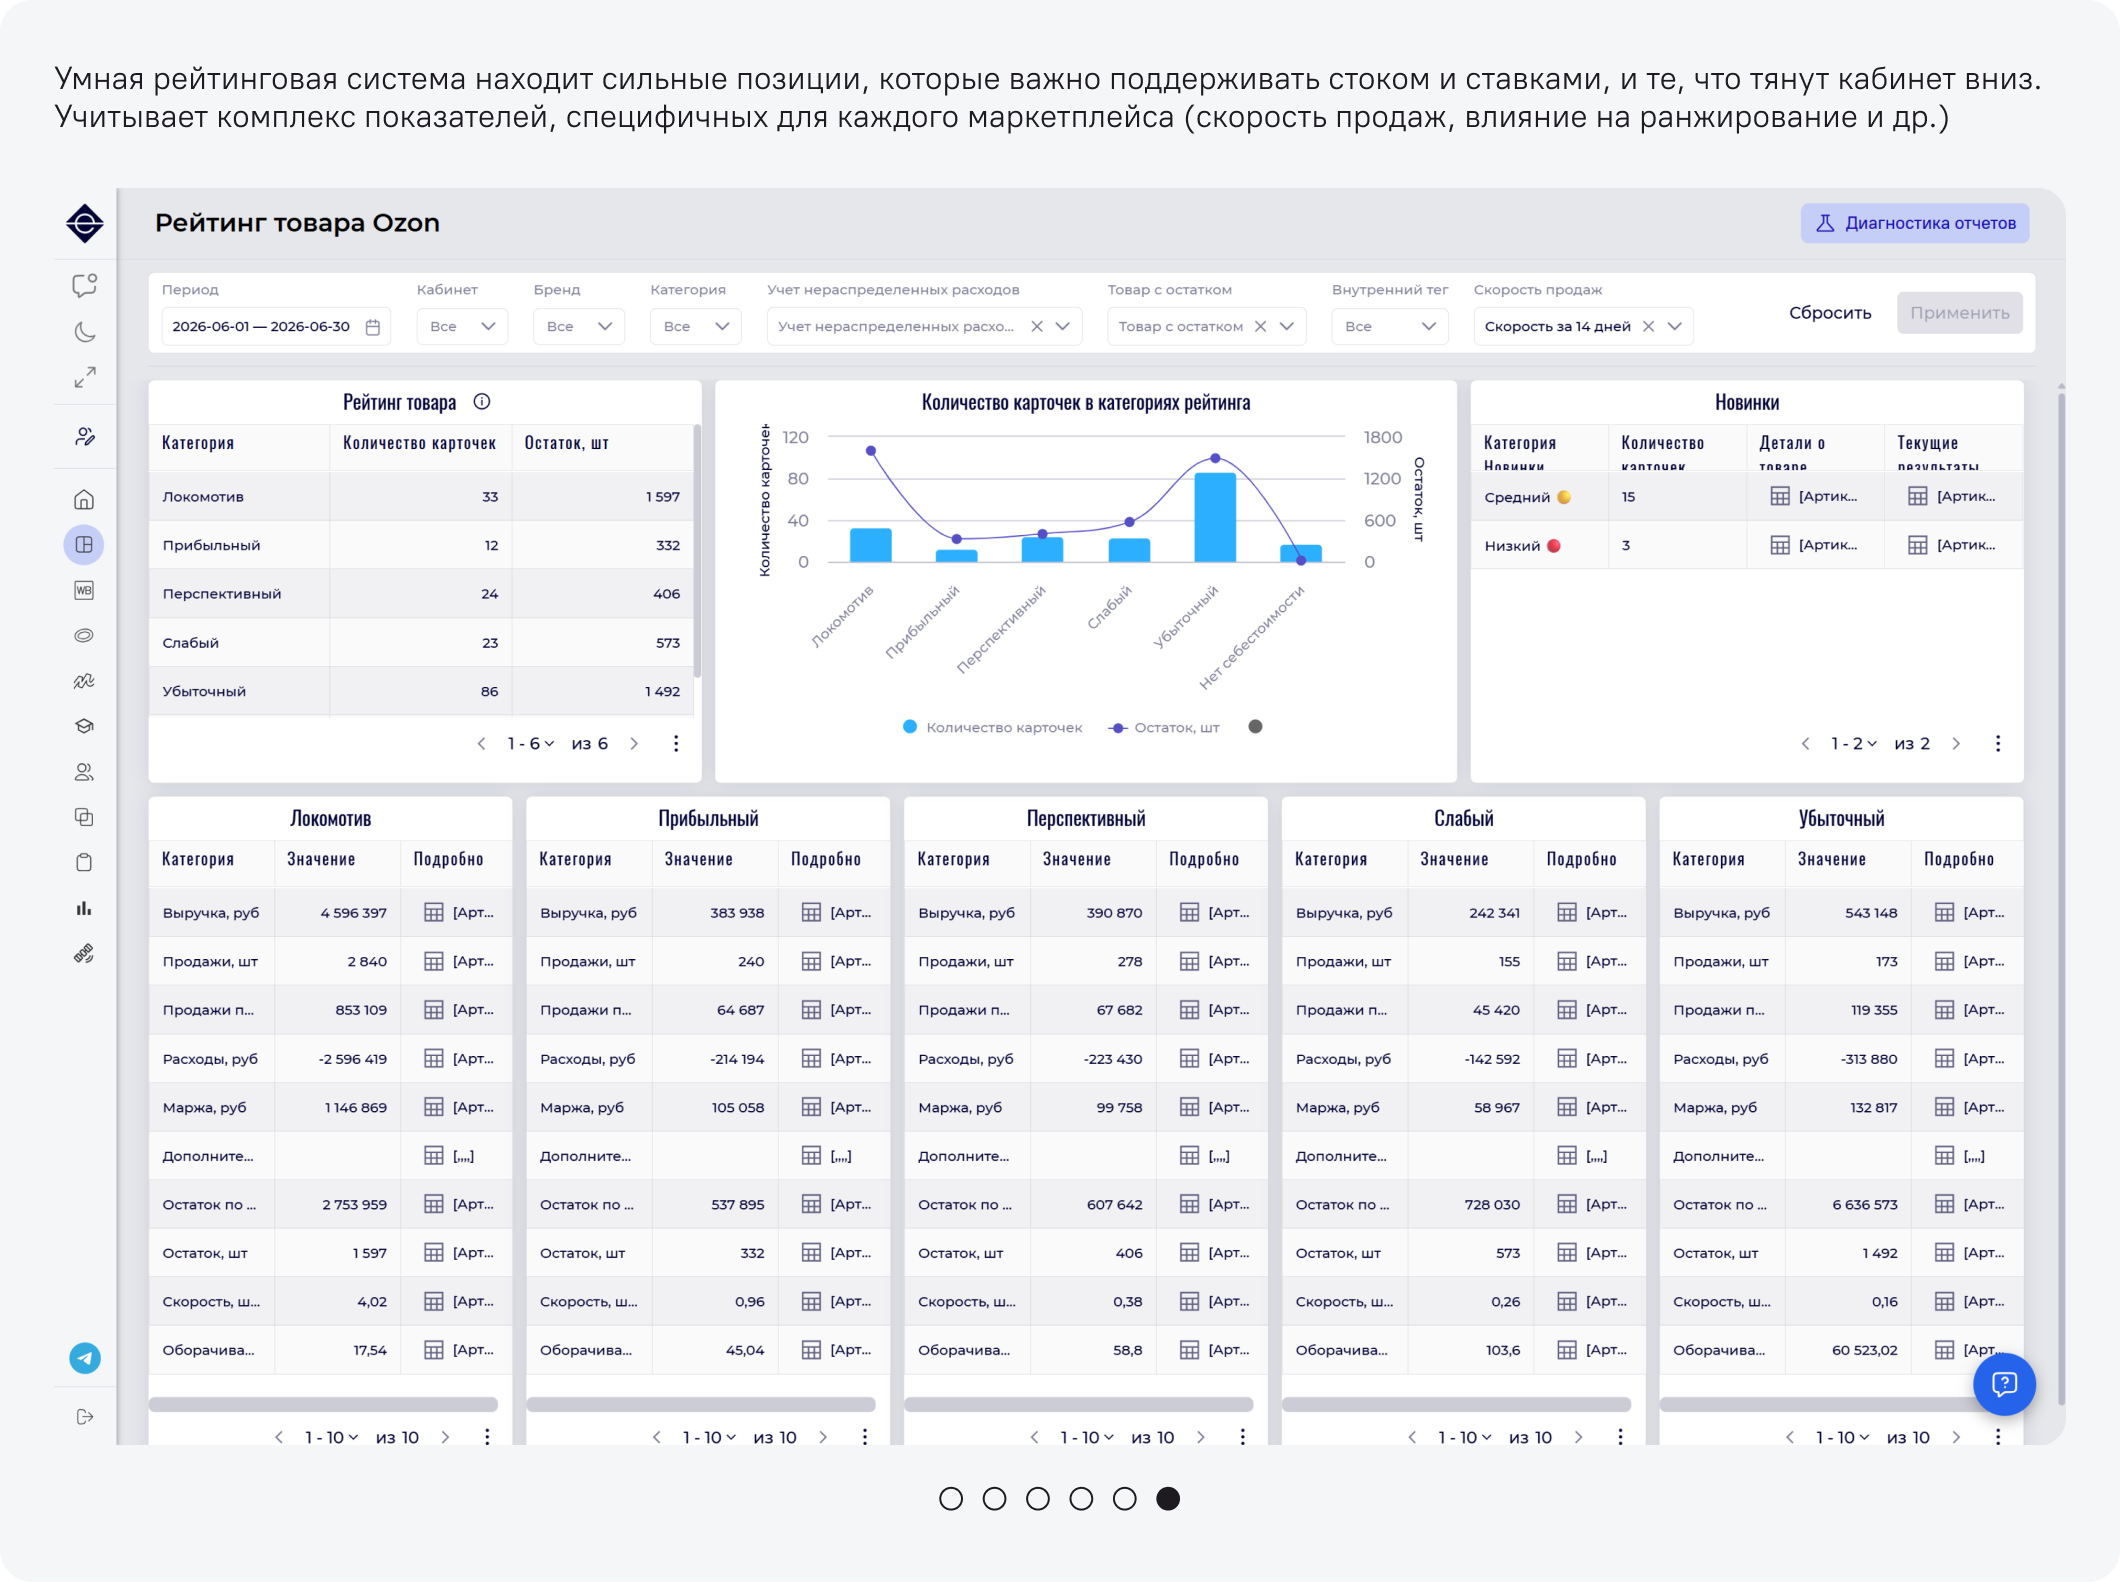
Task: Select the sixth filled carousel dot
Action: [1168, 1498]
